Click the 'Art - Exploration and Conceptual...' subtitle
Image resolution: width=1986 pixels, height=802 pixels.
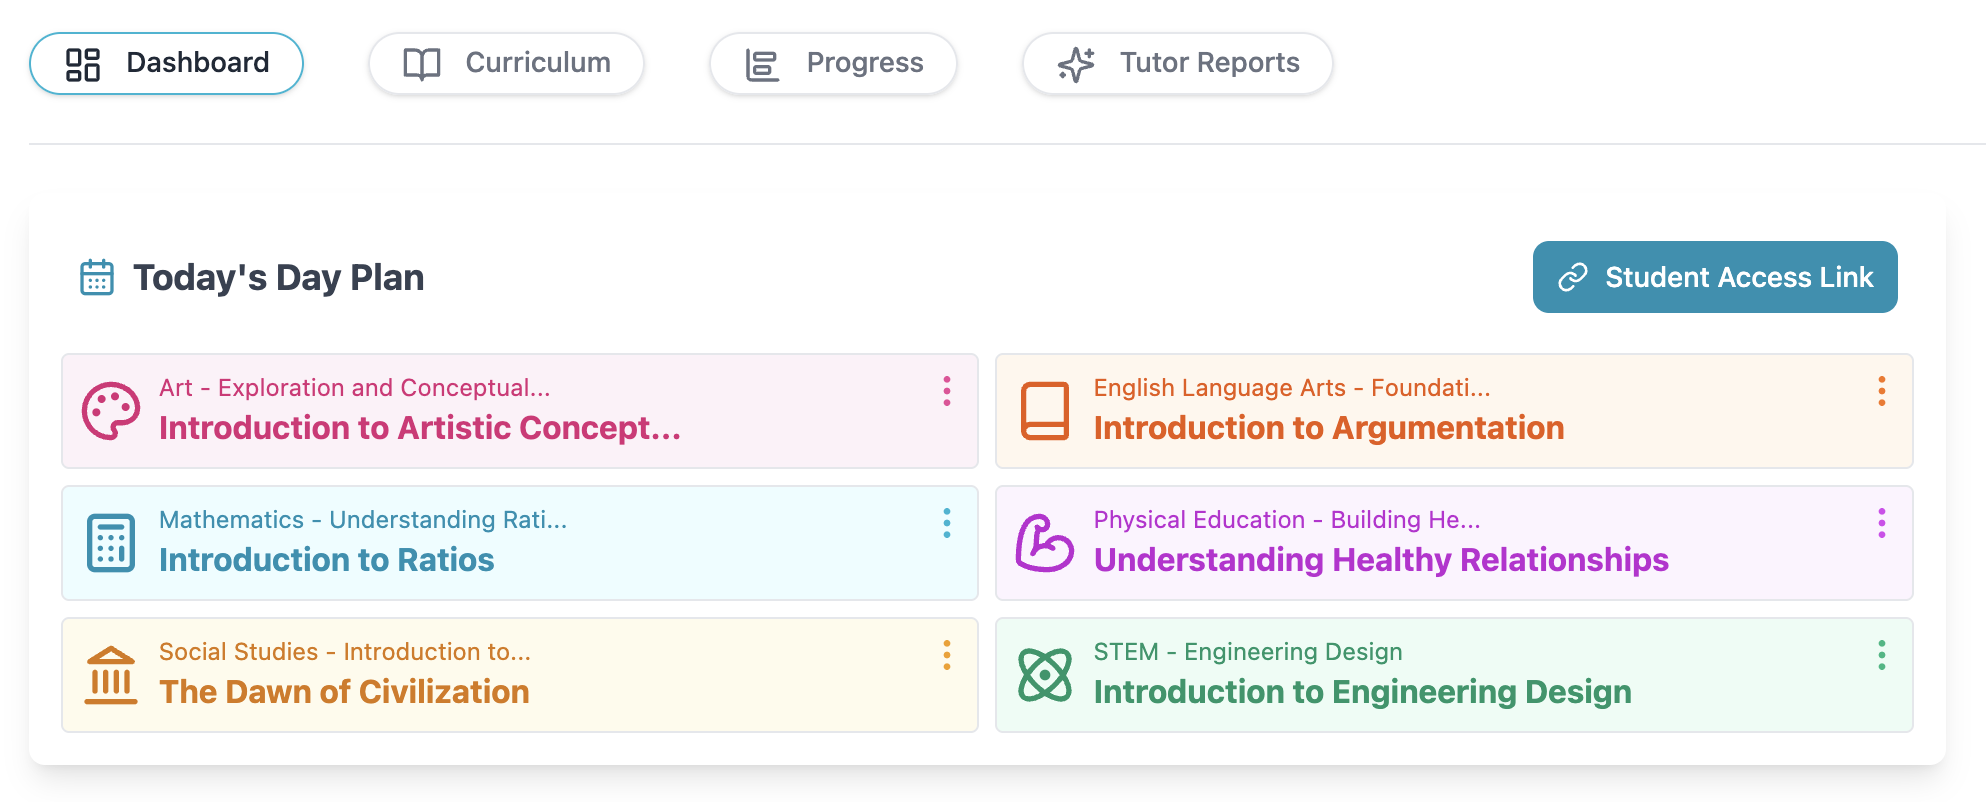click(355, 388)
